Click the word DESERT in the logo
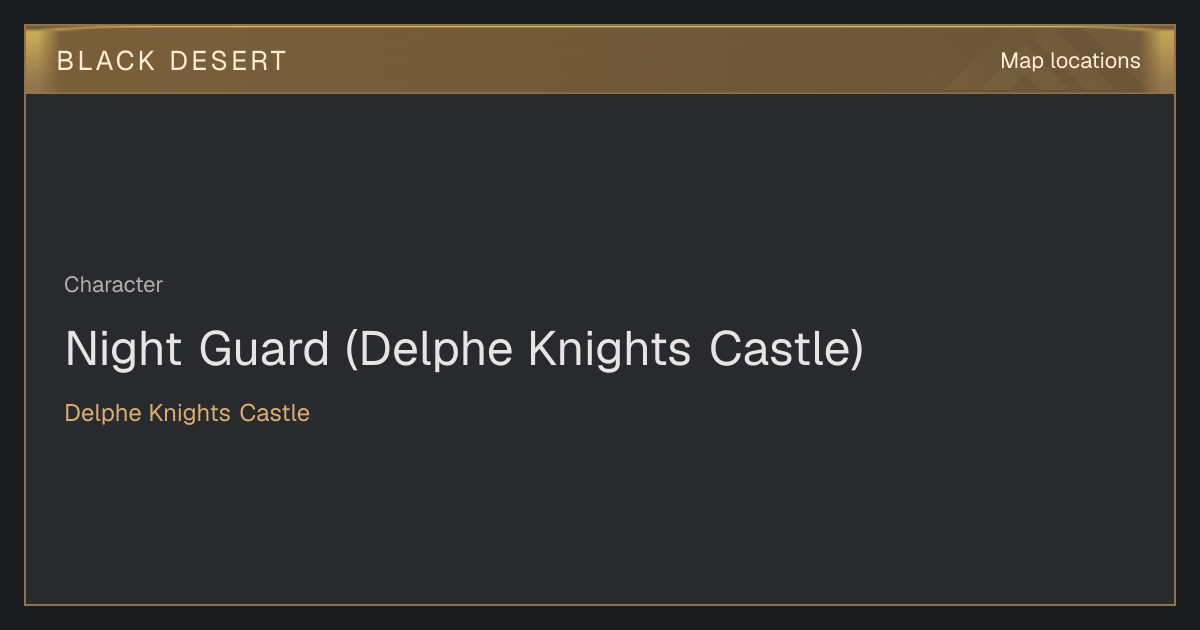Screen dimensions: 1200x630 (229, 61)
